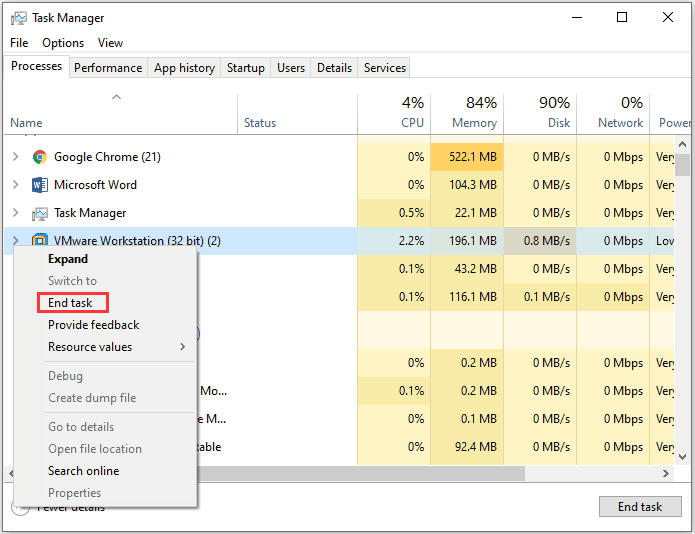Click the 0.8 MB/s disk cell
Screen dimensions: 695x534
pos(540,241)
